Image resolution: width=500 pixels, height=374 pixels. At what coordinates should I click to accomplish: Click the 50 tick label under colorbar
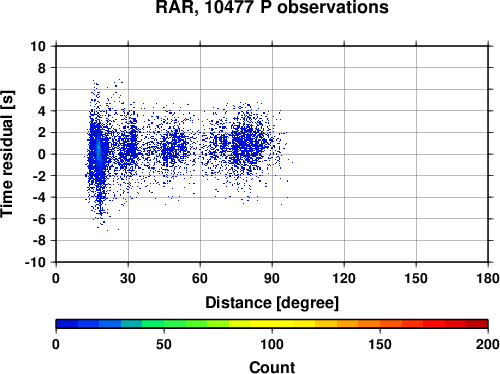[x=164, y=344]
